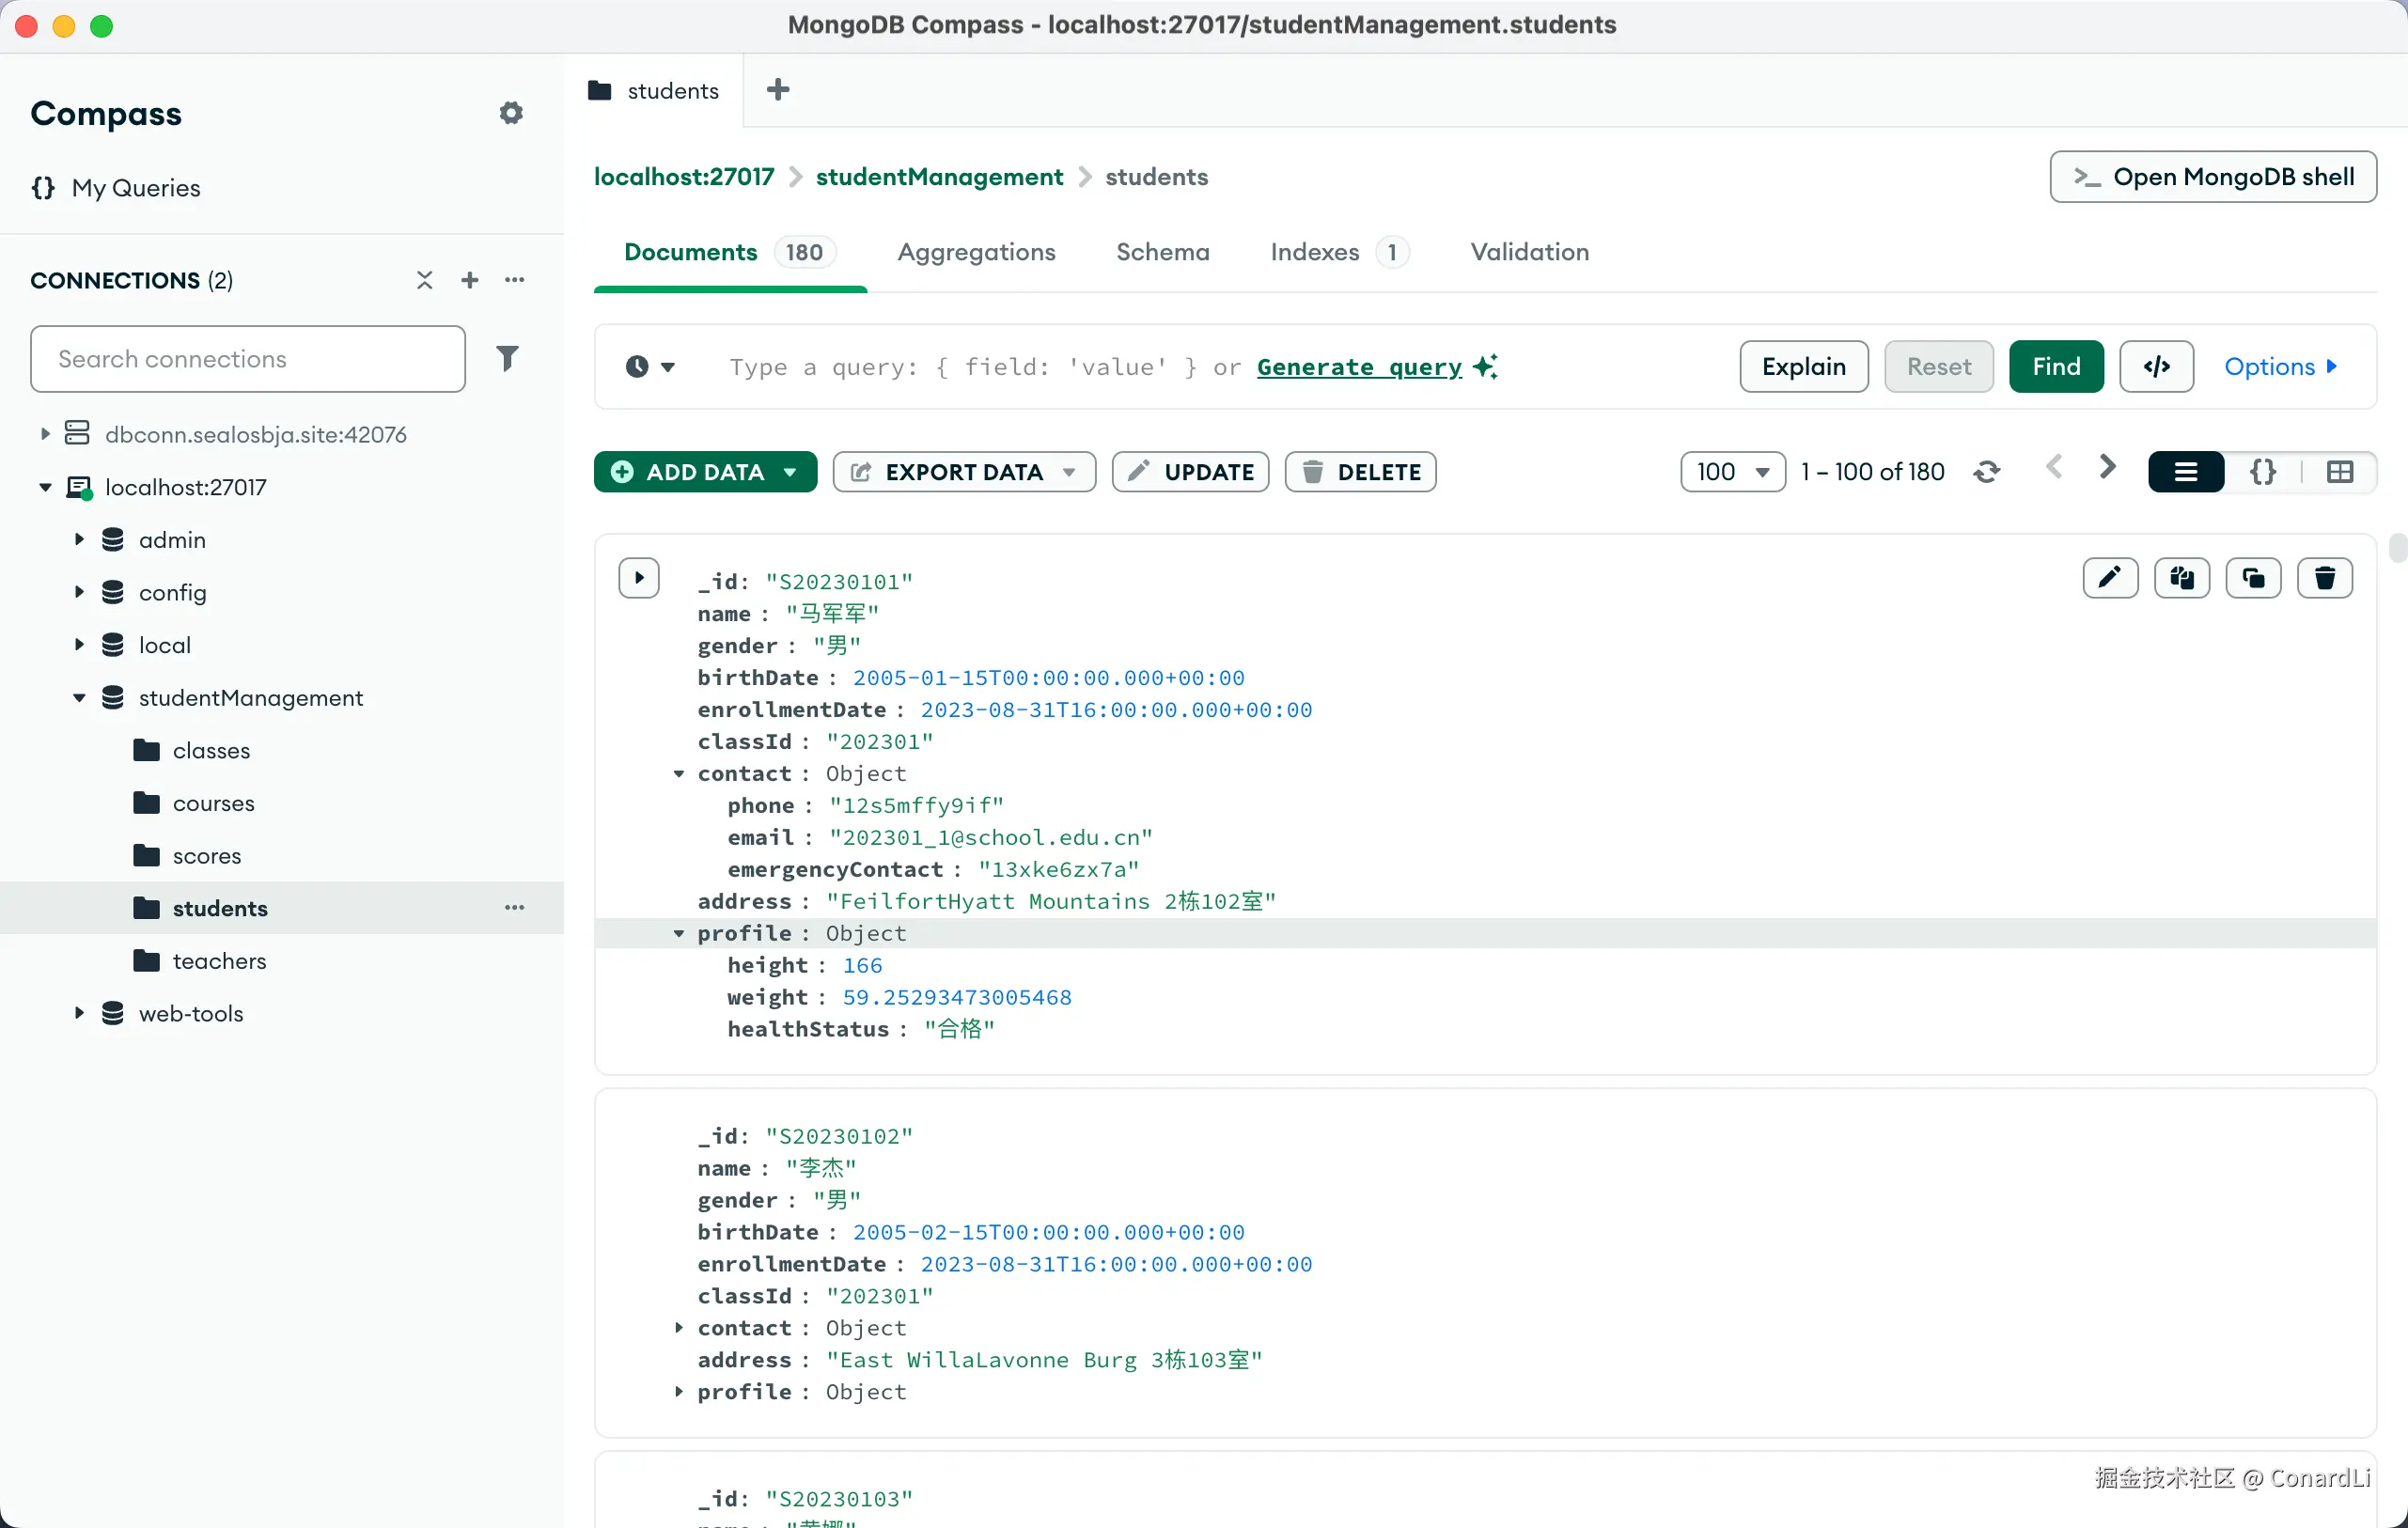Viewport: 2408px width, 1528px height.
Task: Open the Schema tab
Action: (1162, 252)
